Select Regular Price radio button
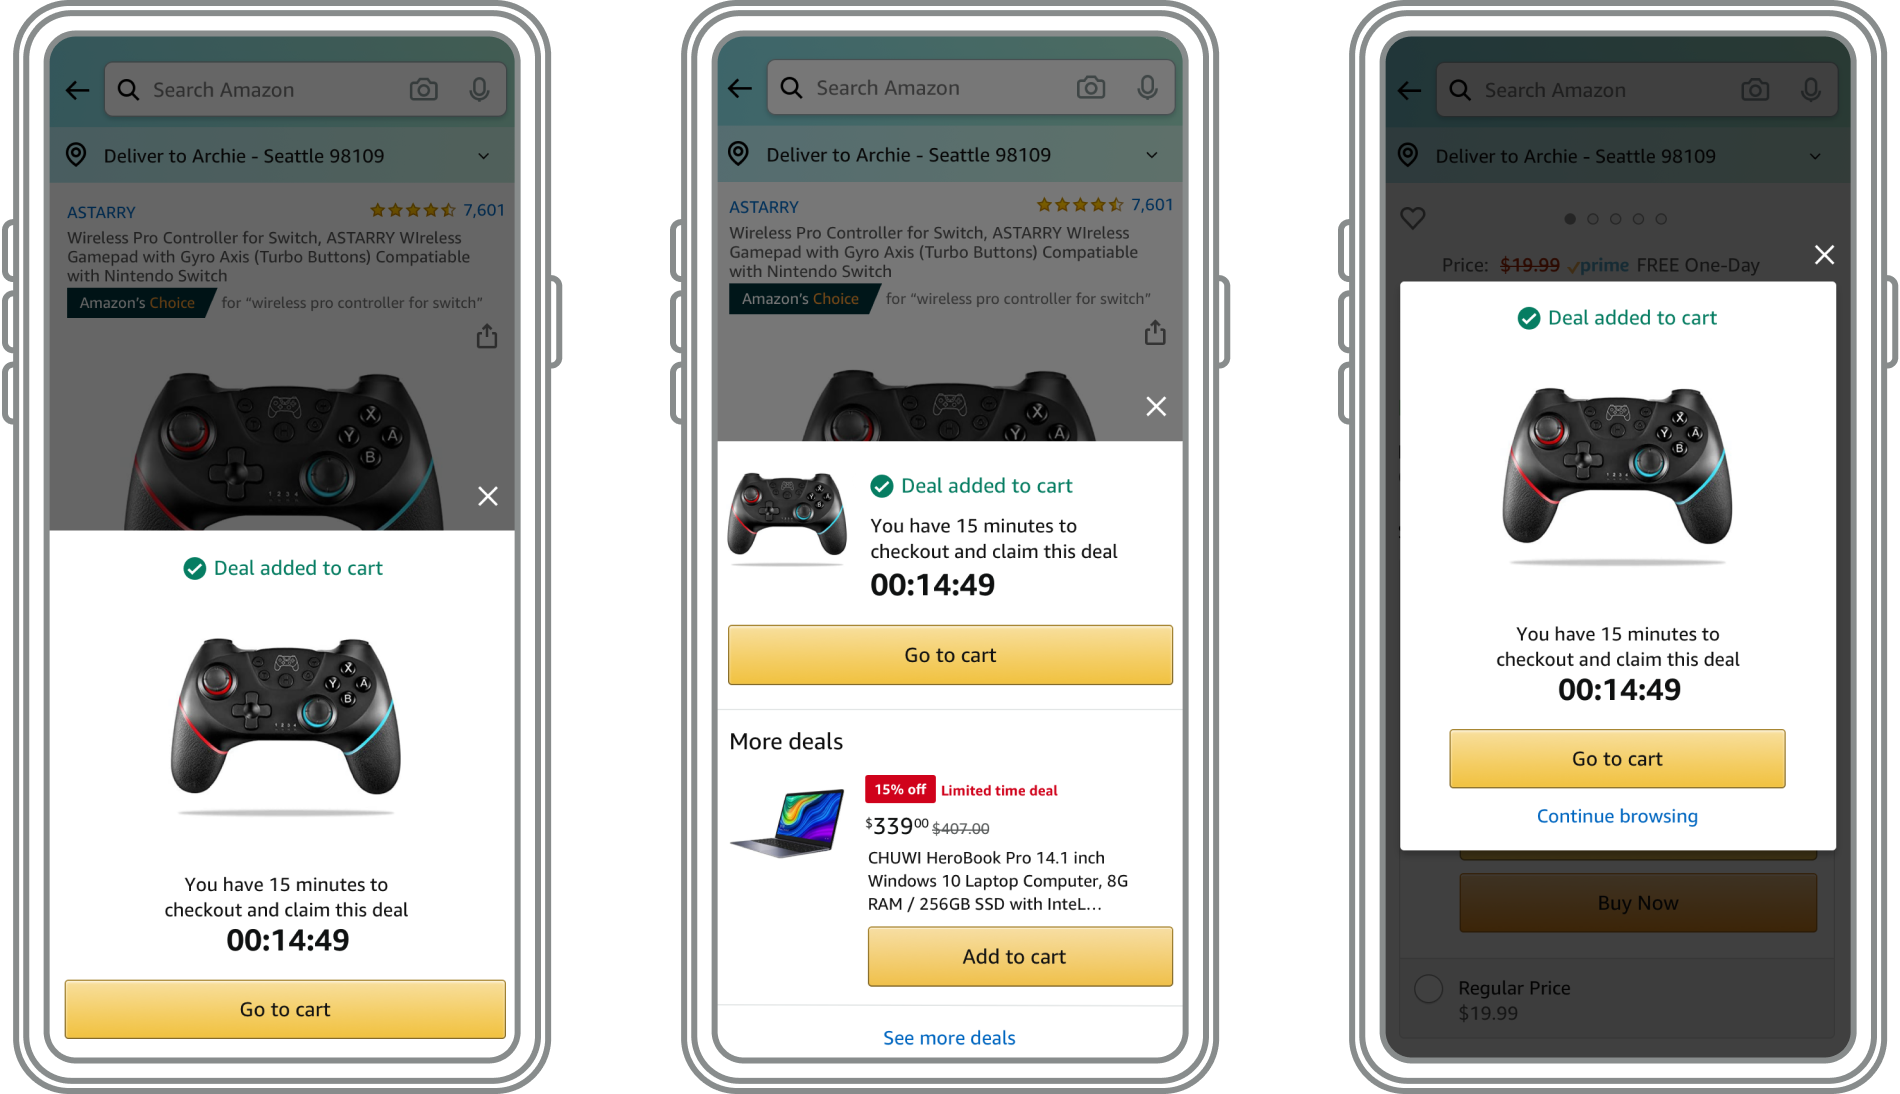The height and width of the screenshot is (1094, 1900). 1428,989
